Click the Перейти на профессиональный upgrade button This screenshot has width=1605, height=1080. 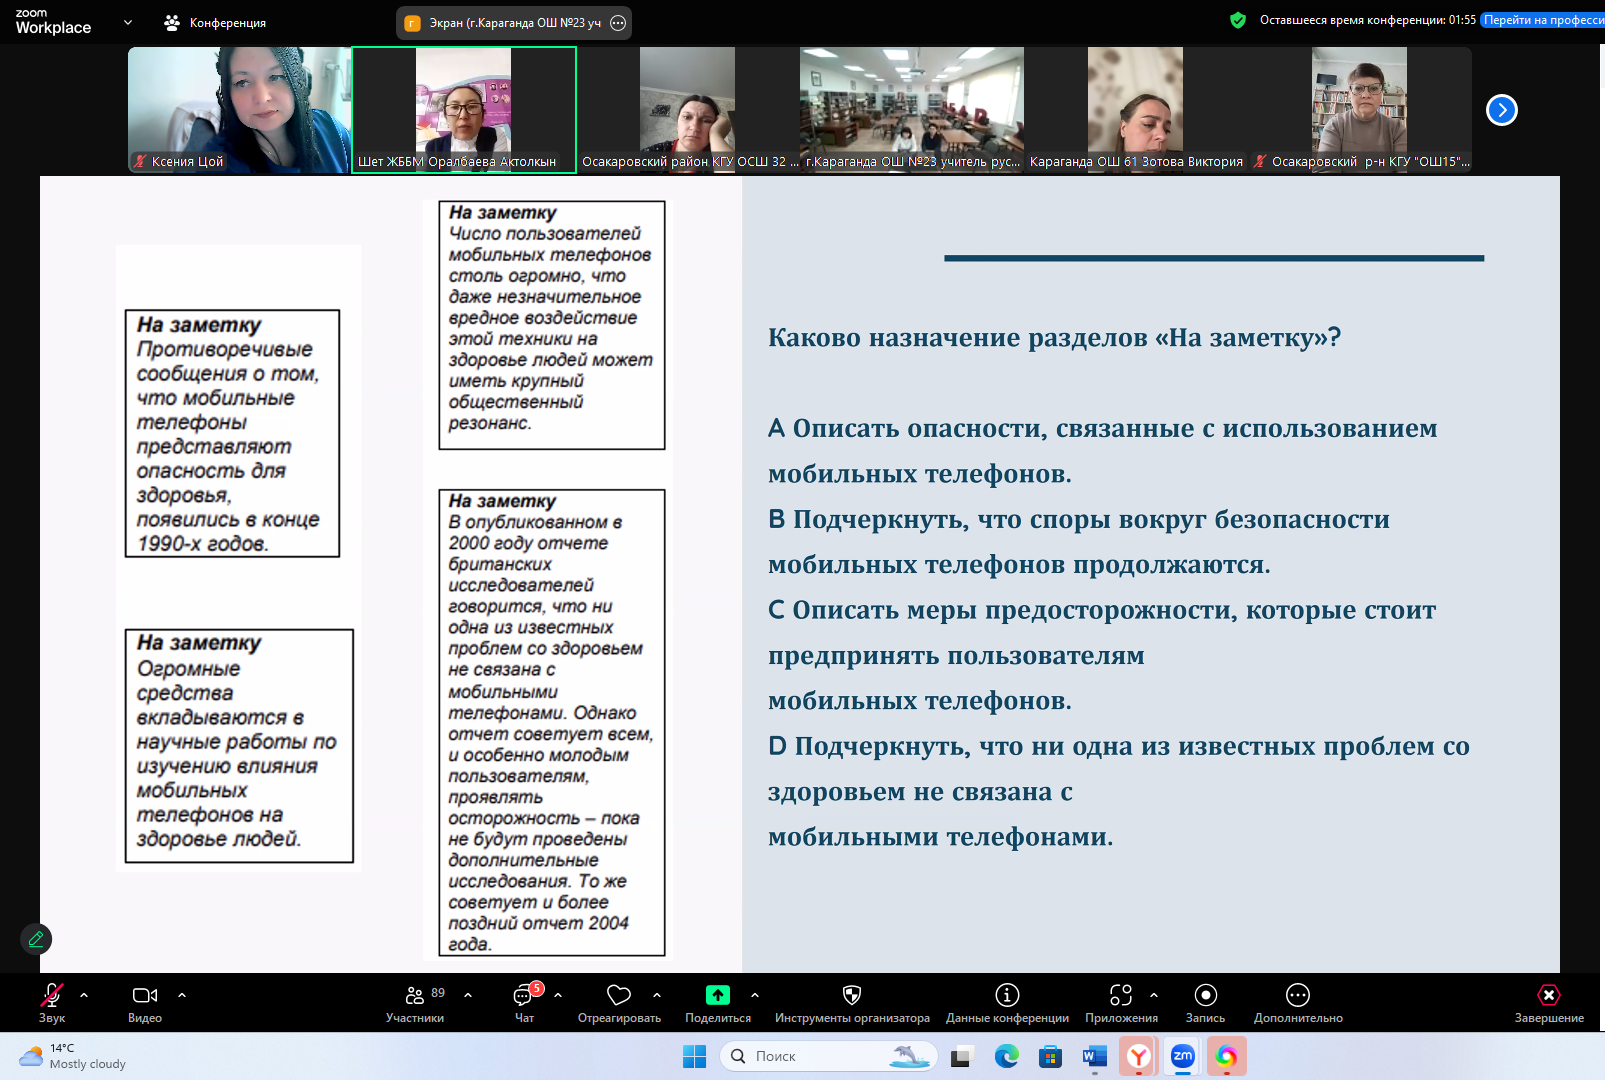coord(1542,20)
